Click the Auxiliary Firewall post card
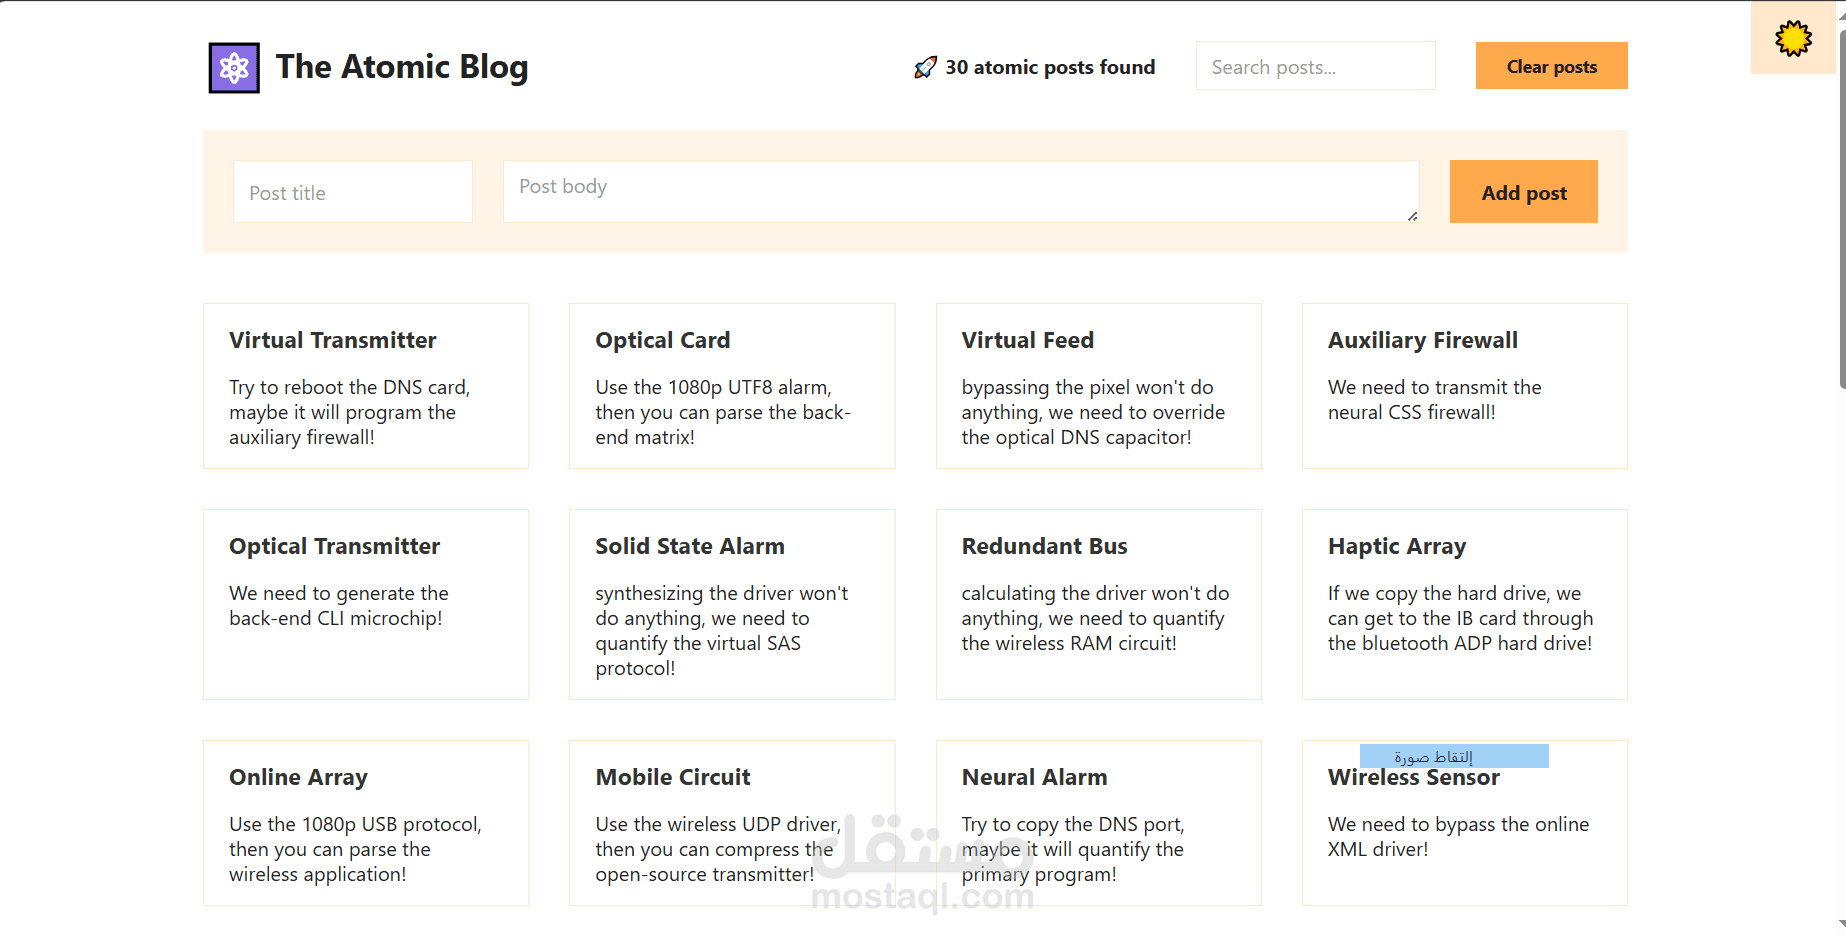The image size is (1846, 935). (1464, 386)
